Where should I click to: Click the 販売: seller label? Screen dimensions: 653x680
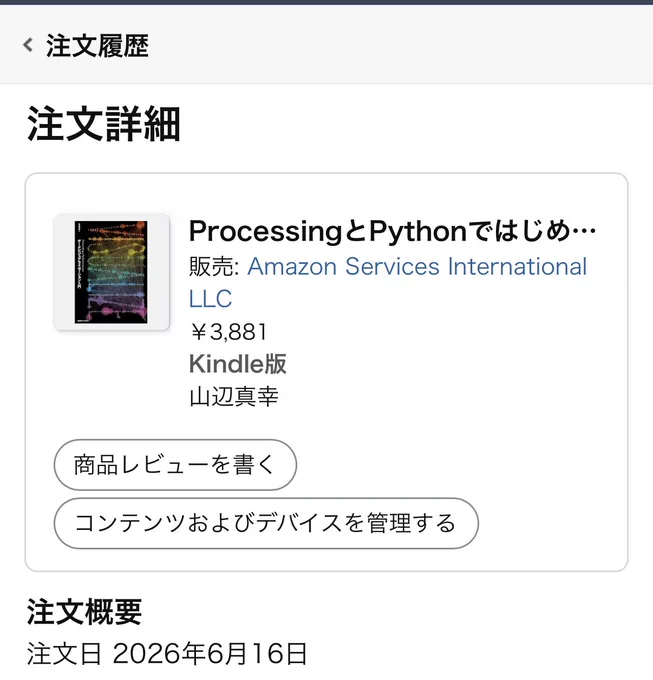(x=214, y=266)
